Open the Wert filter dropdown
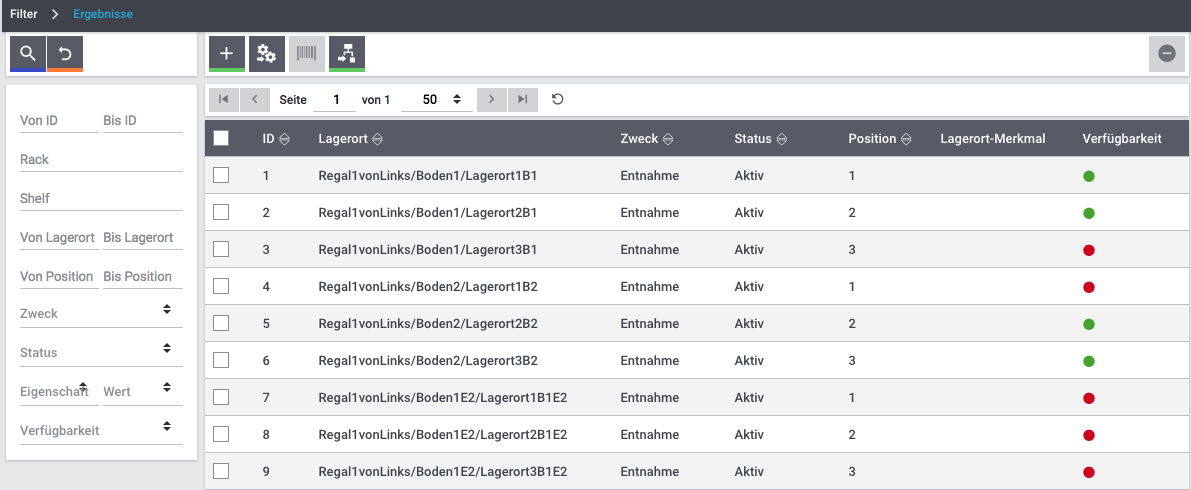The width and height of the screenshot is (1191, 490). pyautogui.click(x=143, y=391)
